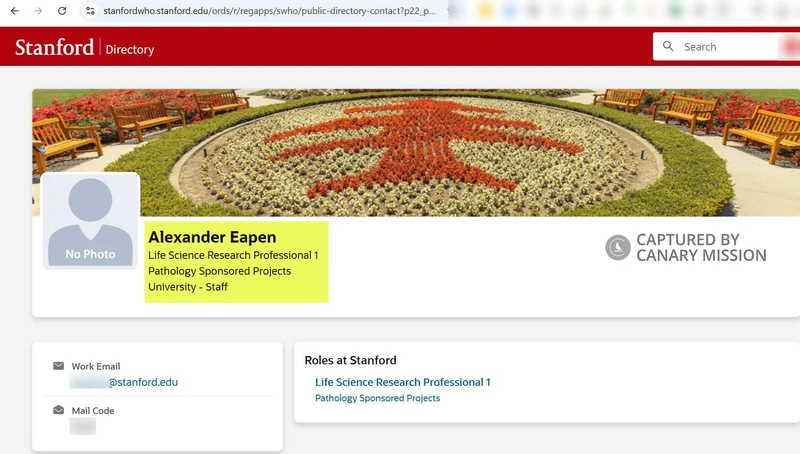The width and height of the screenshot is (800, 454).
Task: Select the name Alexander Eapen
Action: pyautogui.click(x=212, y=237)
